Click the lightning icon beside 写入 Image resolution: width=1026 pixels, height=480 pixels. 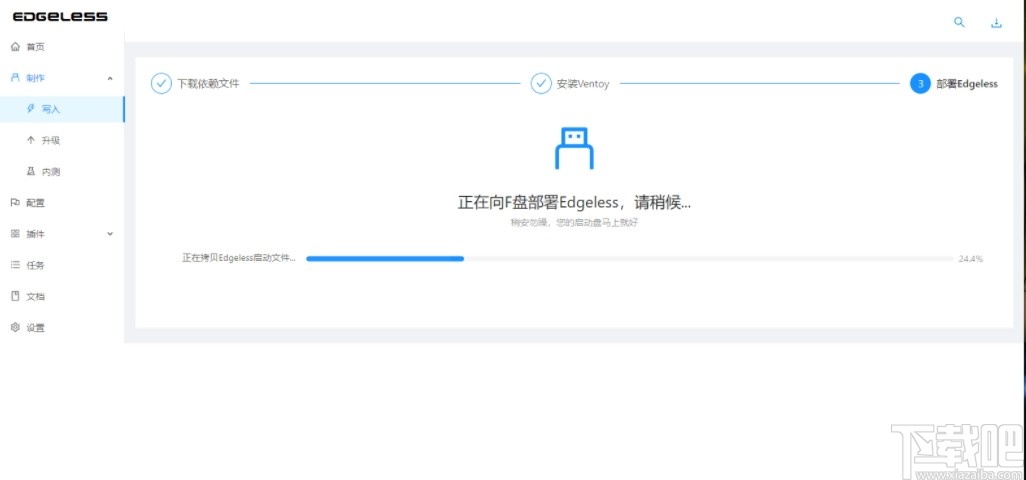tap(31, 109)
